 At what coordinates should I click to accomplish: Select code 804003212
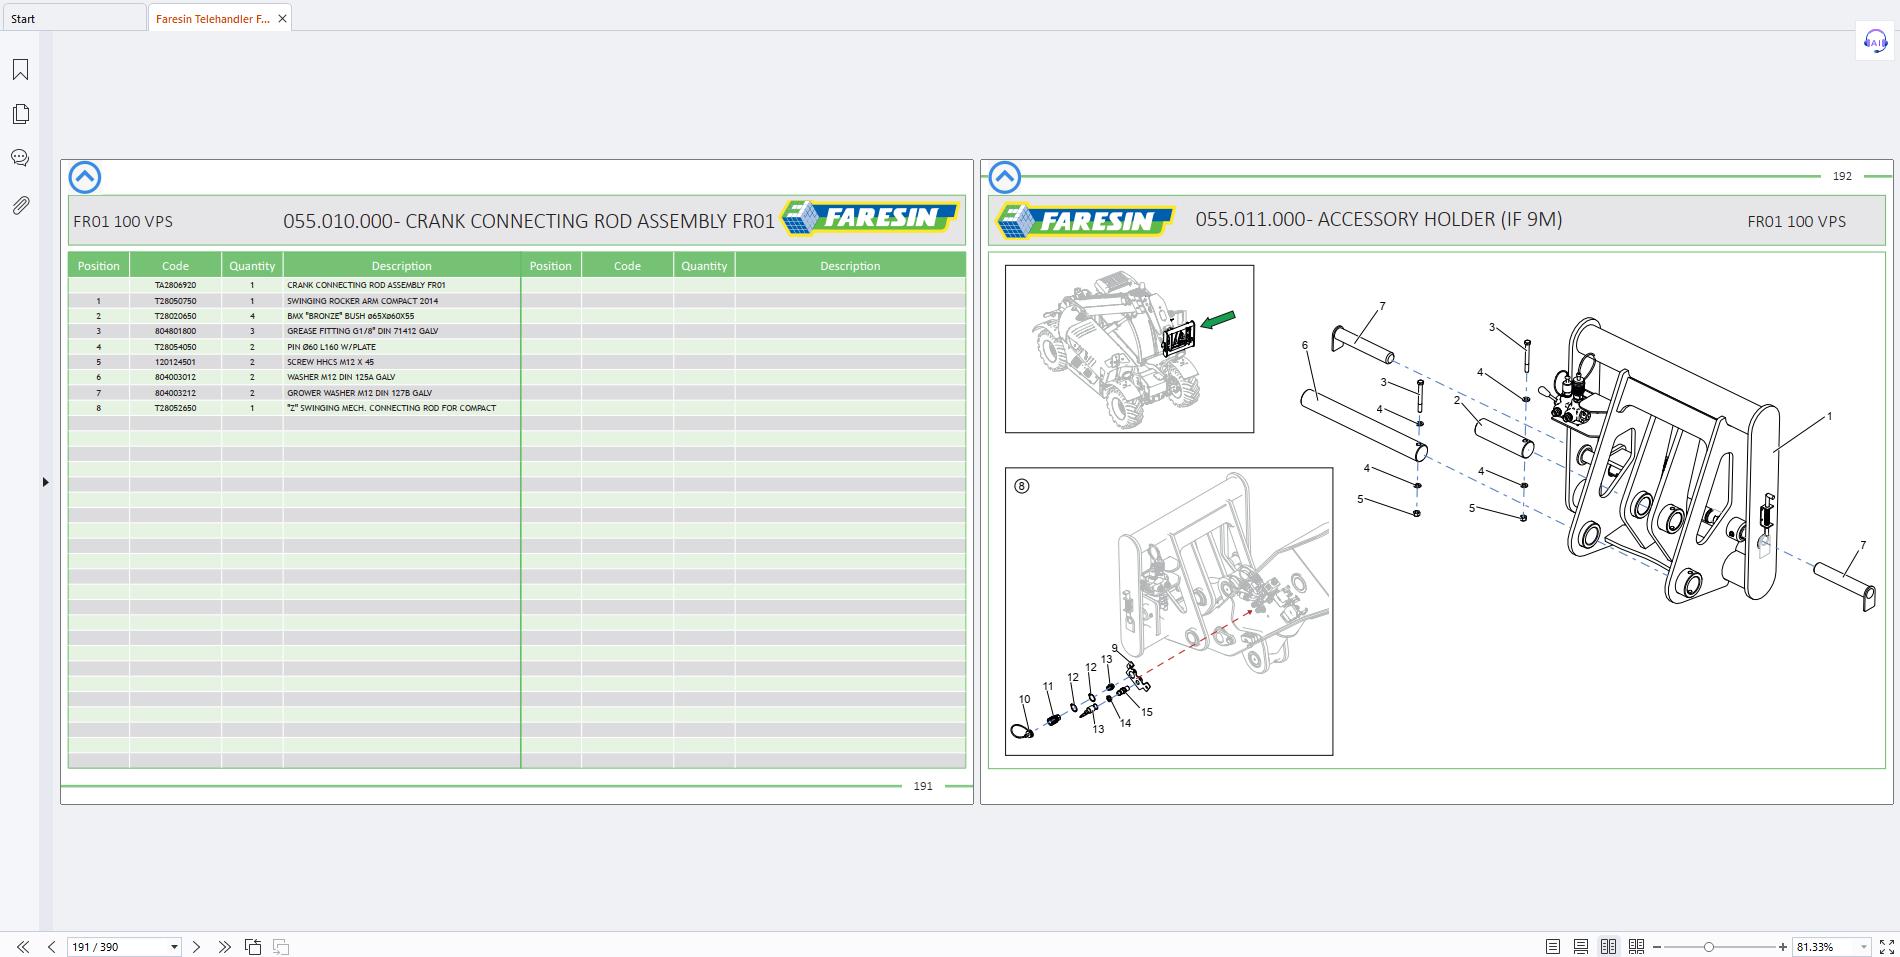175,393
